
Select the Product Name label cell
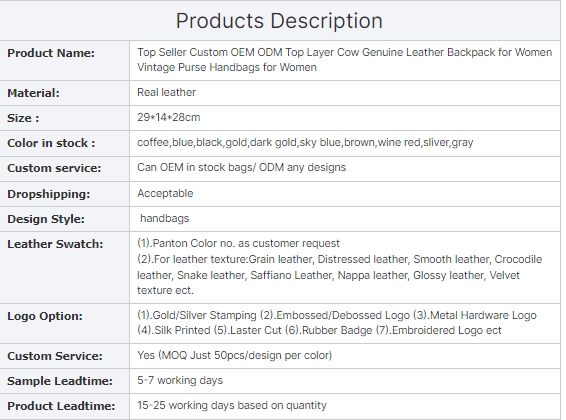[x=65, y=60]
